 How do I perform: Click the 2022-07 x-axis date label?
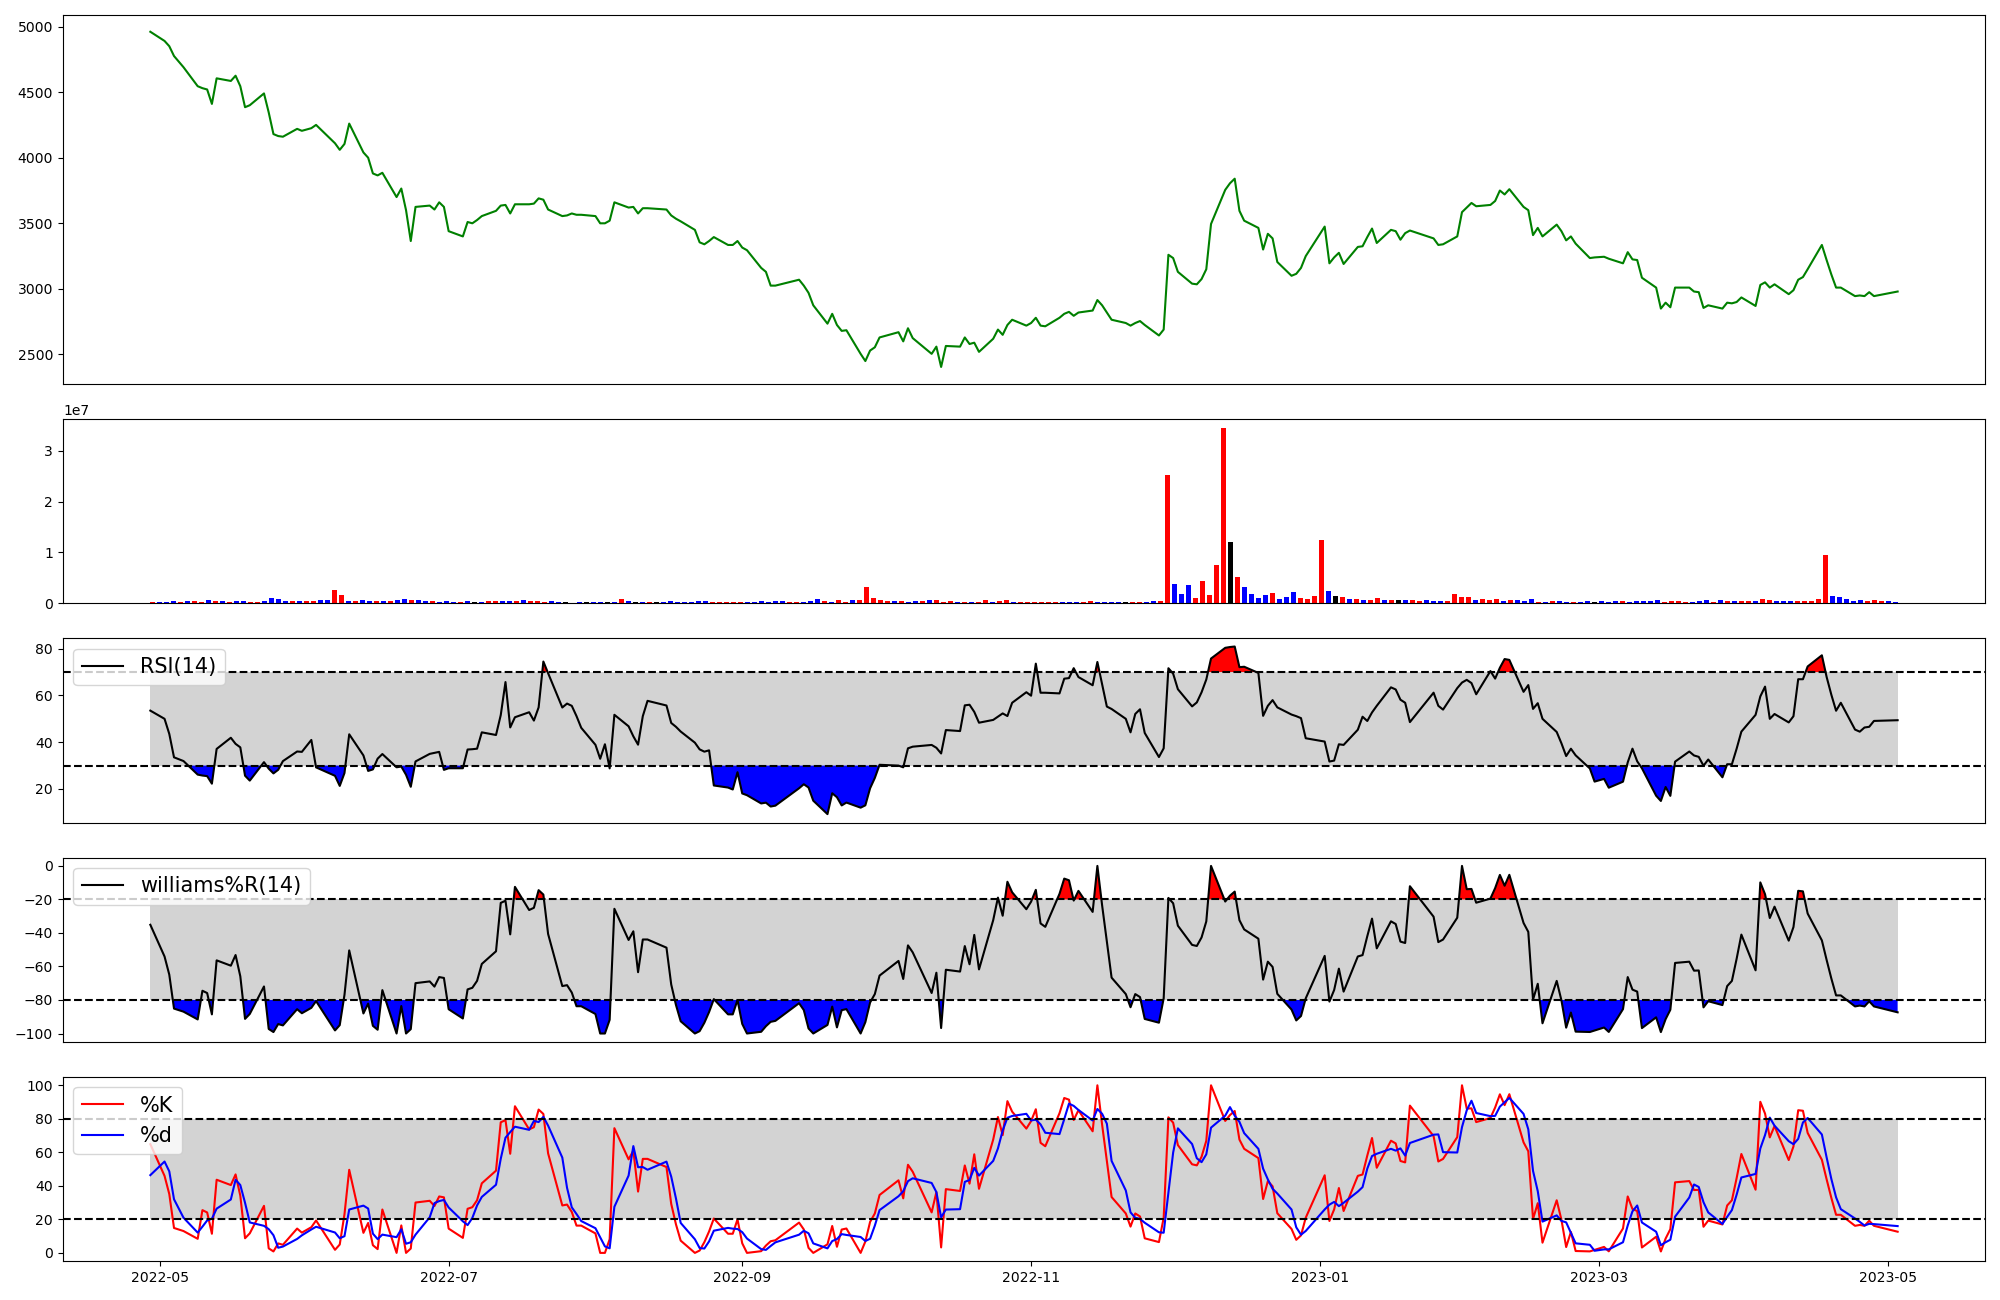coord(449,1277)
